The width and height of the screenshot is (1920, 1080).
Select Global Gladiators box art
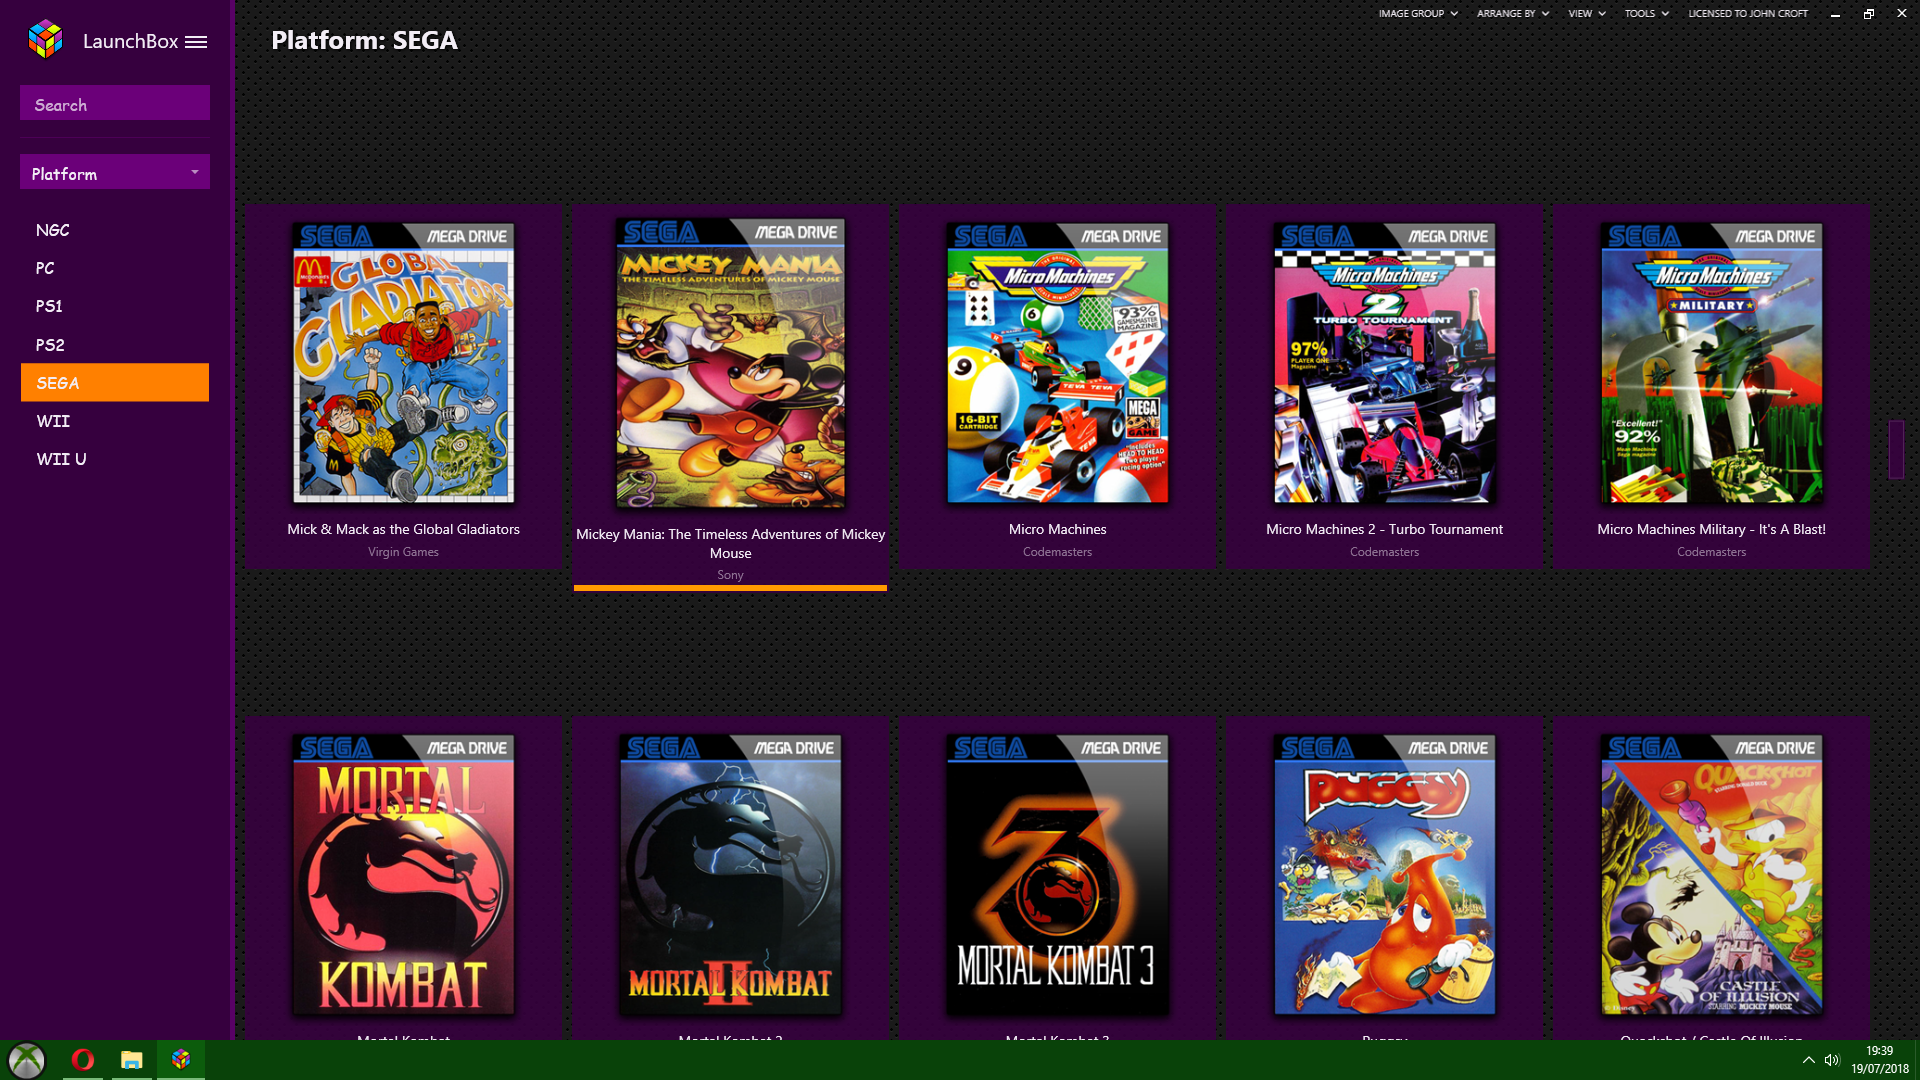[403, 362]
